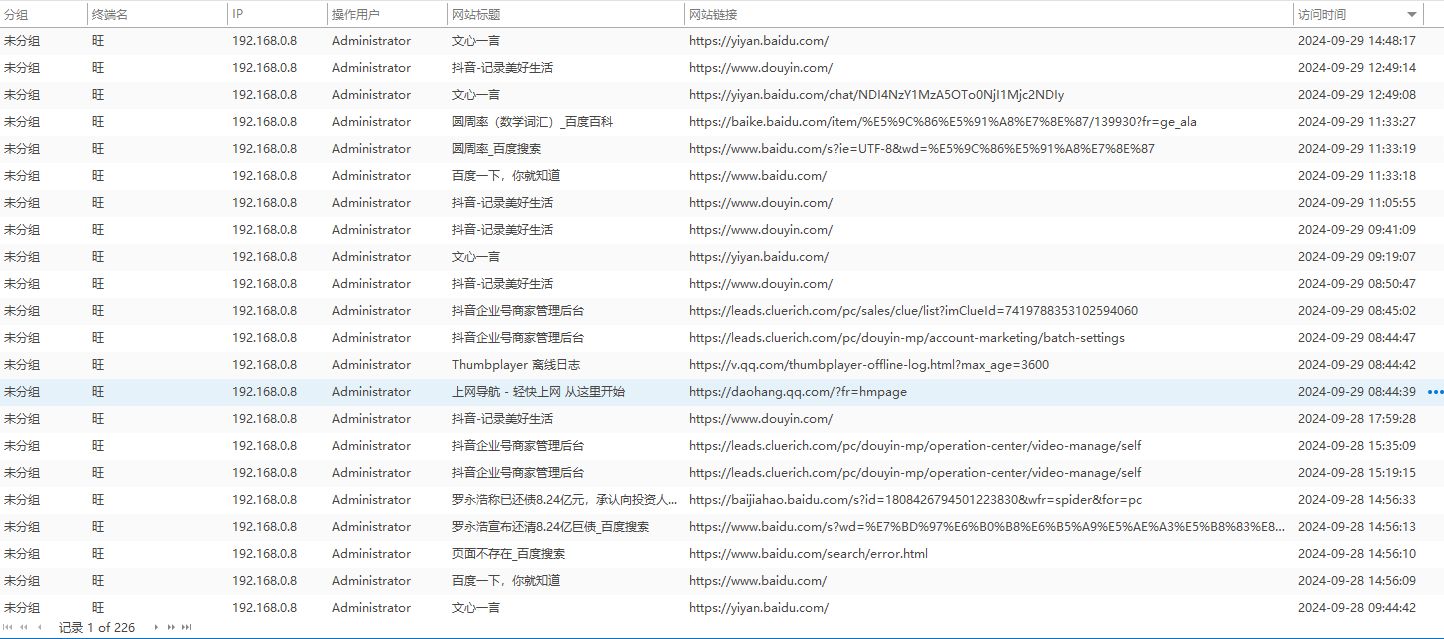Select title 文心一言 visited at 14:48:17

point(476,41)
